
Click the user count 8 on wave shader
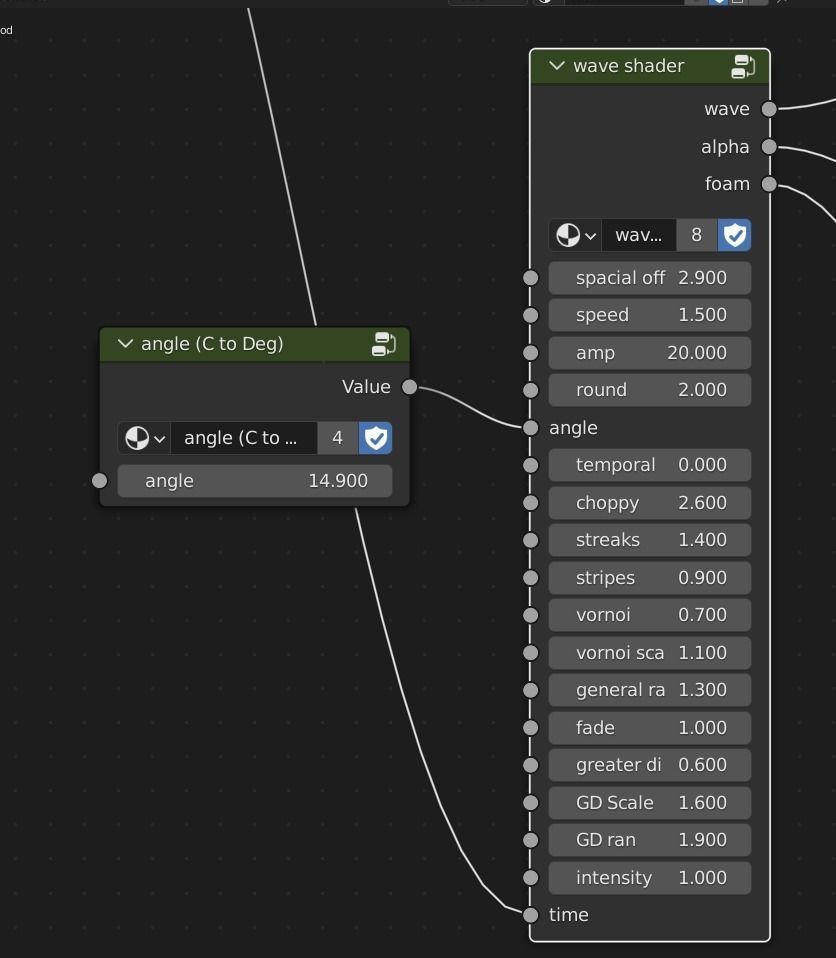click(697, 235)
